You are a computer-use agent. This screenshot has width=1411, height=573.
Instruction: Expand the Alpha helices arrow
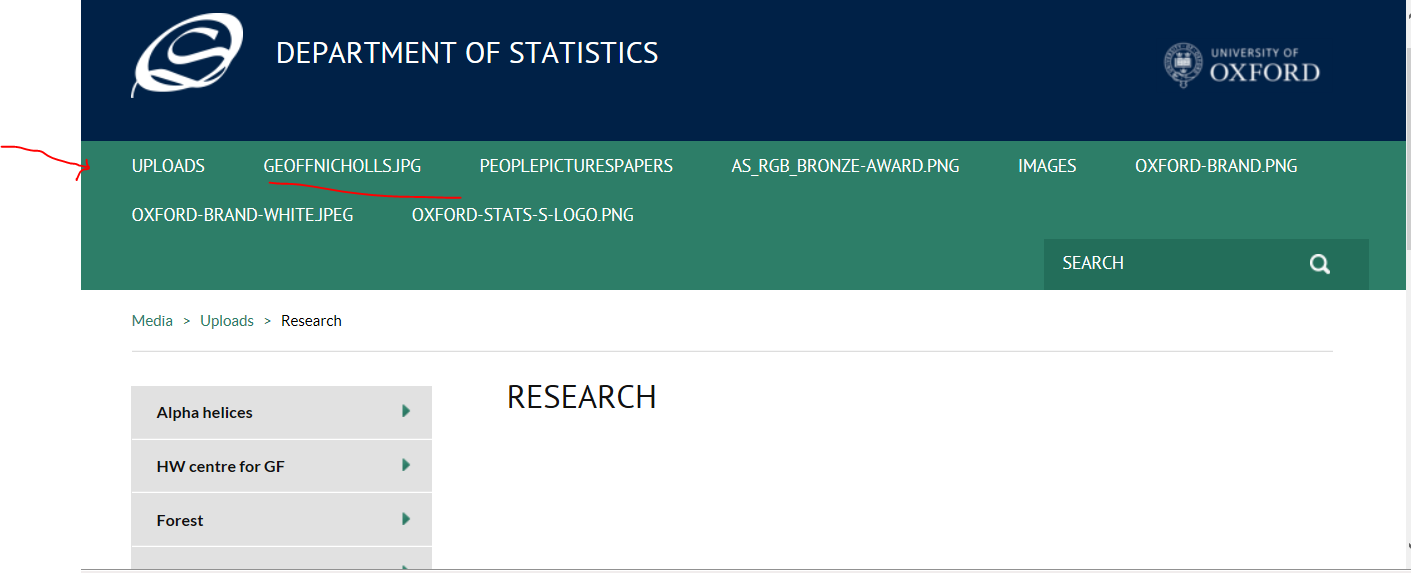pos(406,411)
